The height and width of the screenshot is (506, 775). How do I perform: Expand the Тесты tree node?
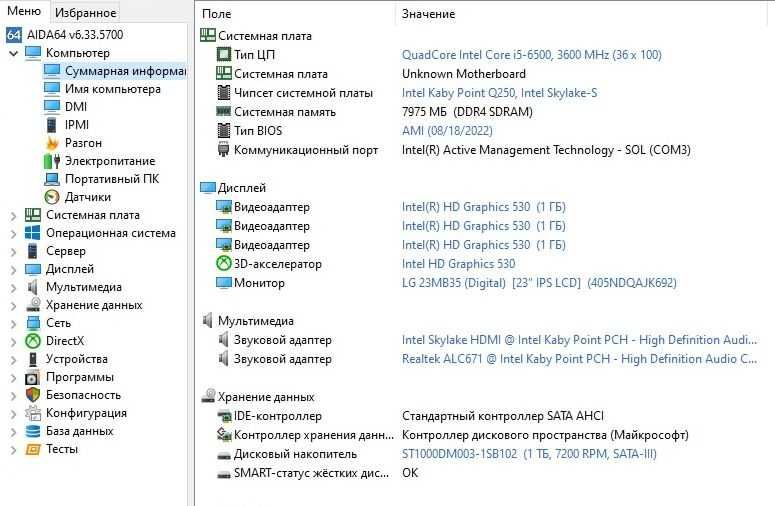click(x=13, y=449)
